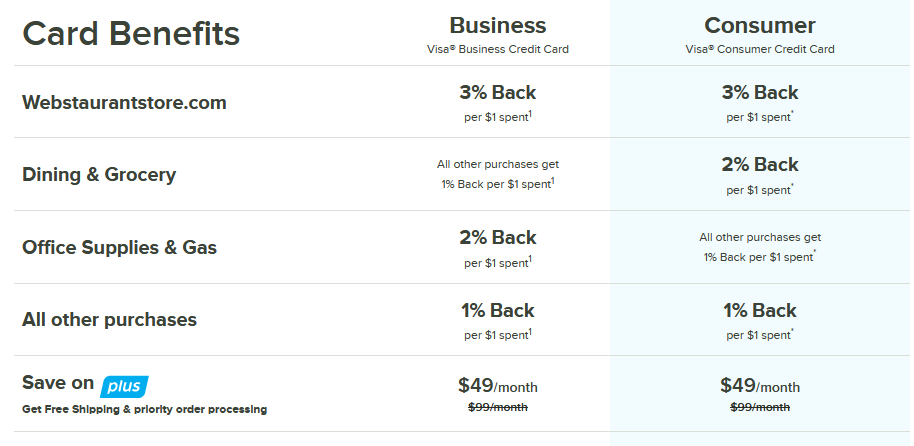Click Business 3% Back for Webstaurantstore.com
The image size is (914, 446).
pos(497,93)
